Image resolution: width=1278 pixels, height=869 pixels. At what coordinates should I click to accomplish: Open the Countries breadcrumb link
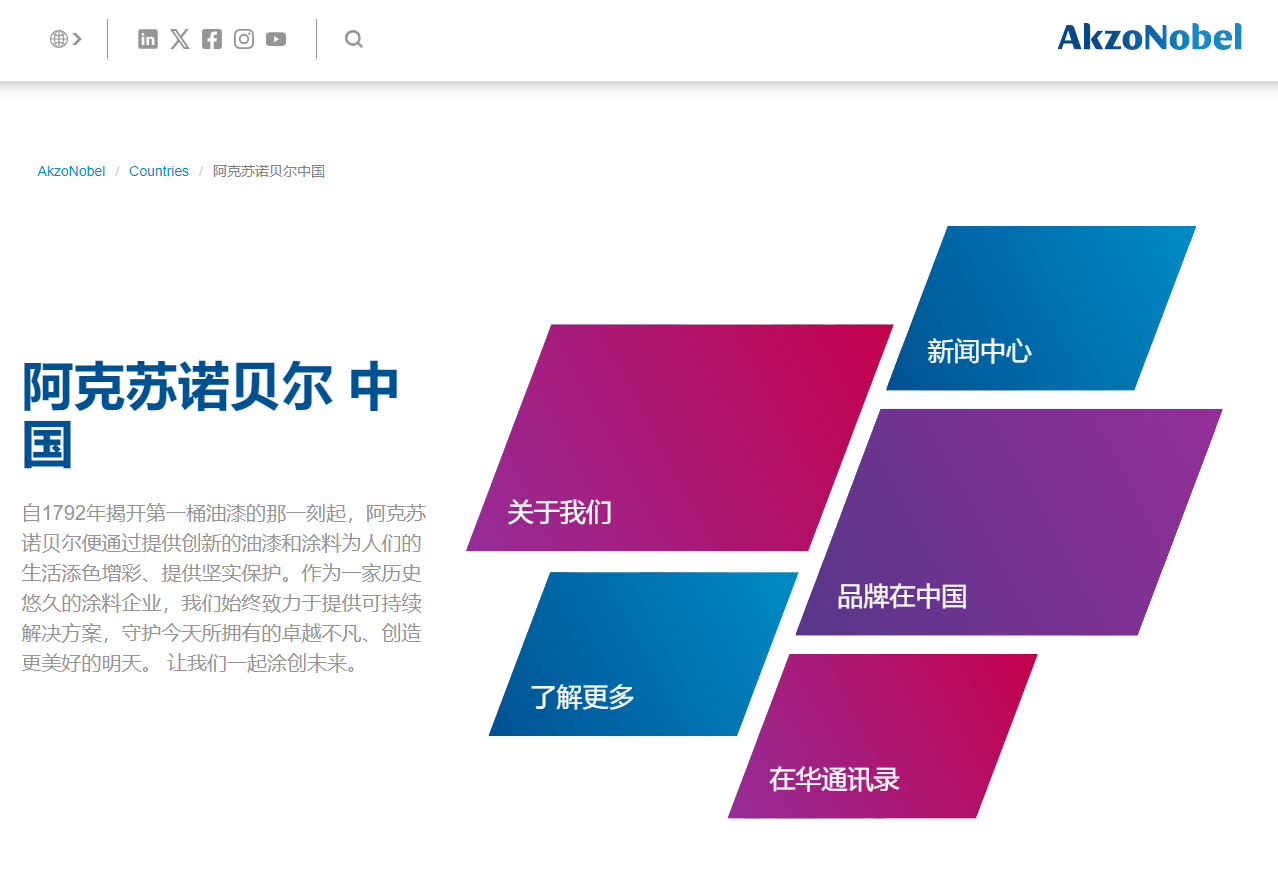pyautogui.click(x=158, y=171)
